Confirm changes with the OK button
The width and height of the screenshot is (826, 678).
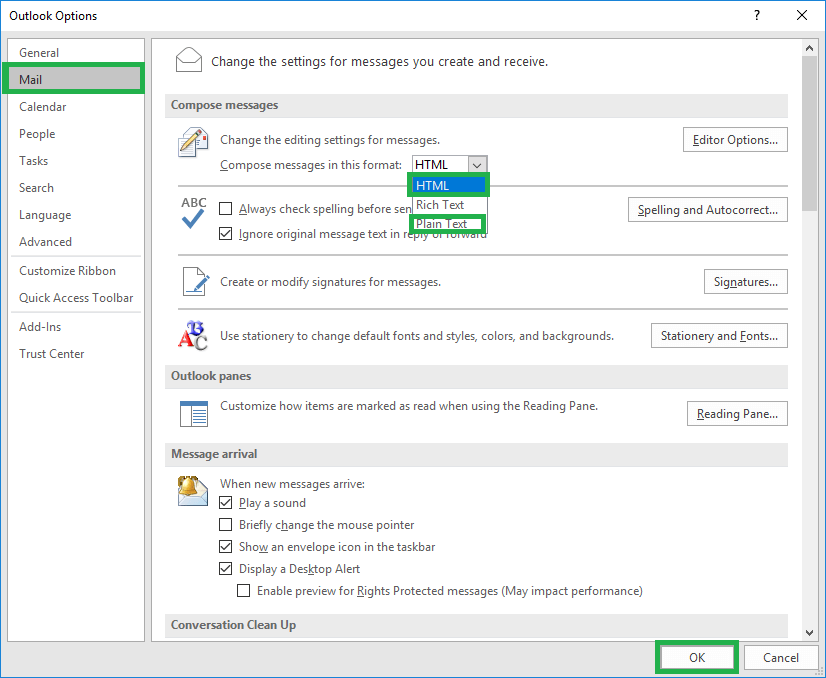pyautogui.click(x=696, y=657)
